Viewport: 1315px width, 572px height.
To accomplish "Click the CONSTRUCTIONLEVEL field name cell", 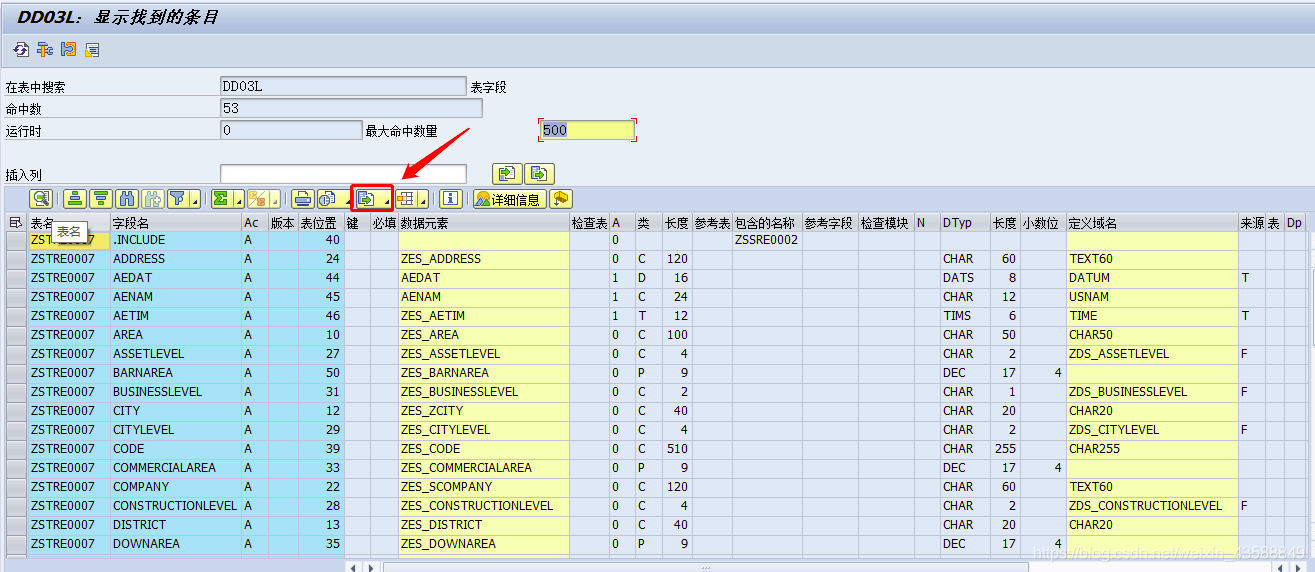I will pos(175,506).
